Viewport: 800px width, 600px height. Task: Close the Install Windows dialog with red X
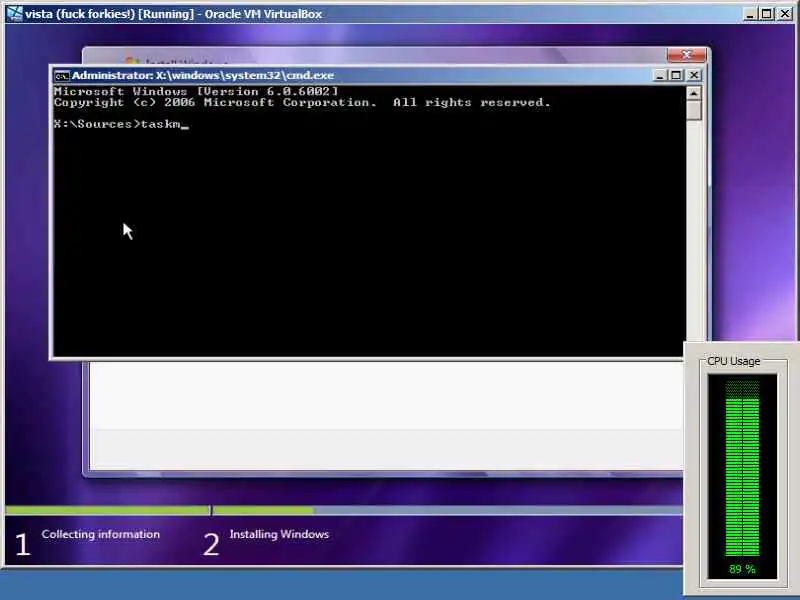coord(686,55)
